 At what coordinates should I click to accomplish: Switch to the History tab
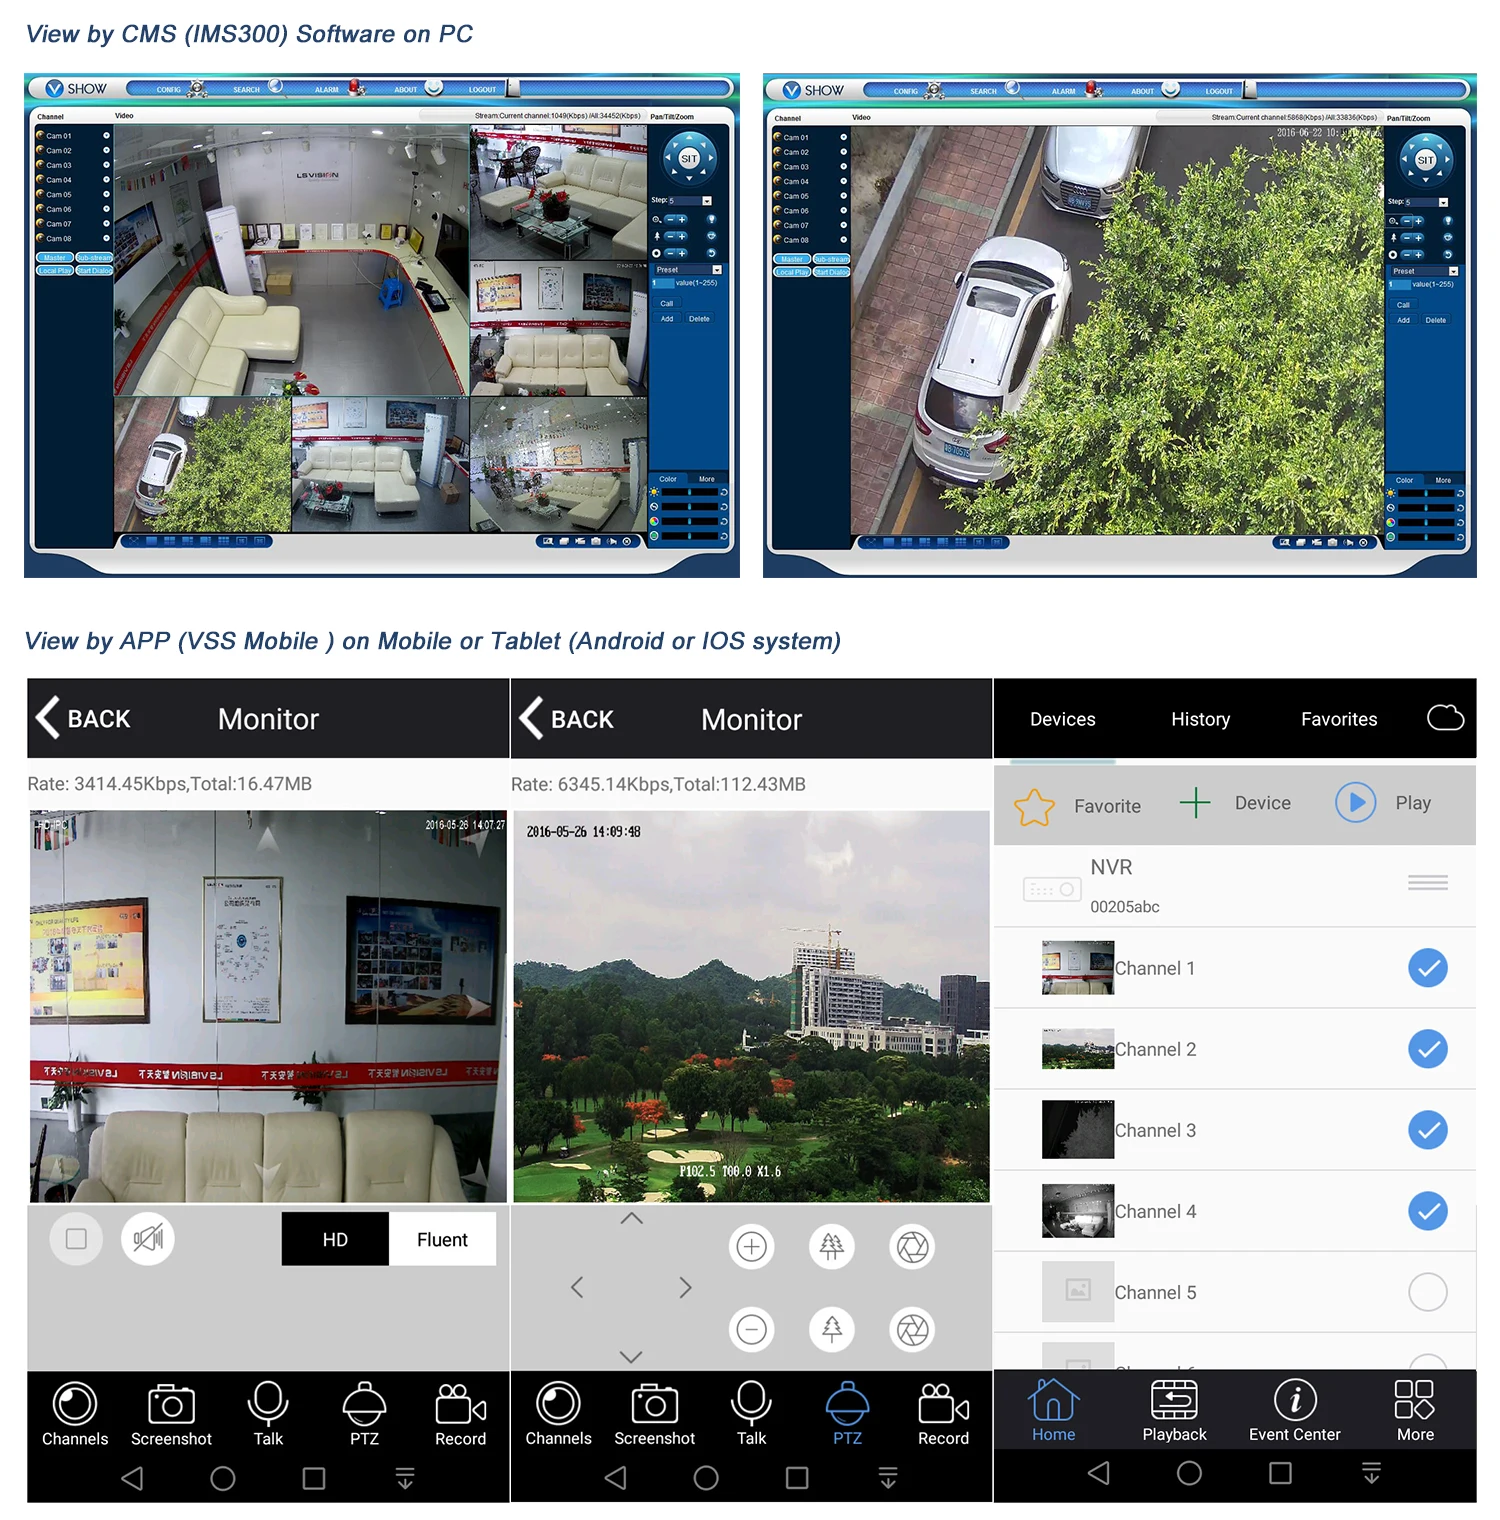tap(1200, 718)
